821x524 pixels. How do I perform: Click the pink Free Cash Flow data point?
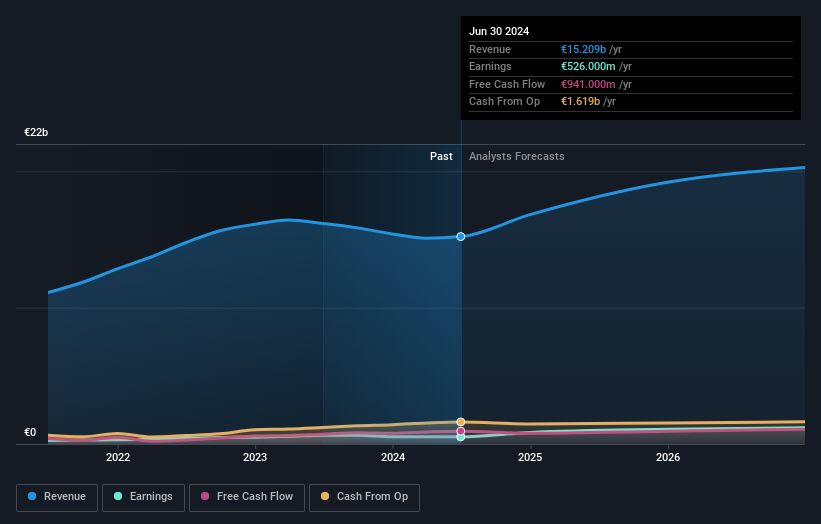click(461, 431)
